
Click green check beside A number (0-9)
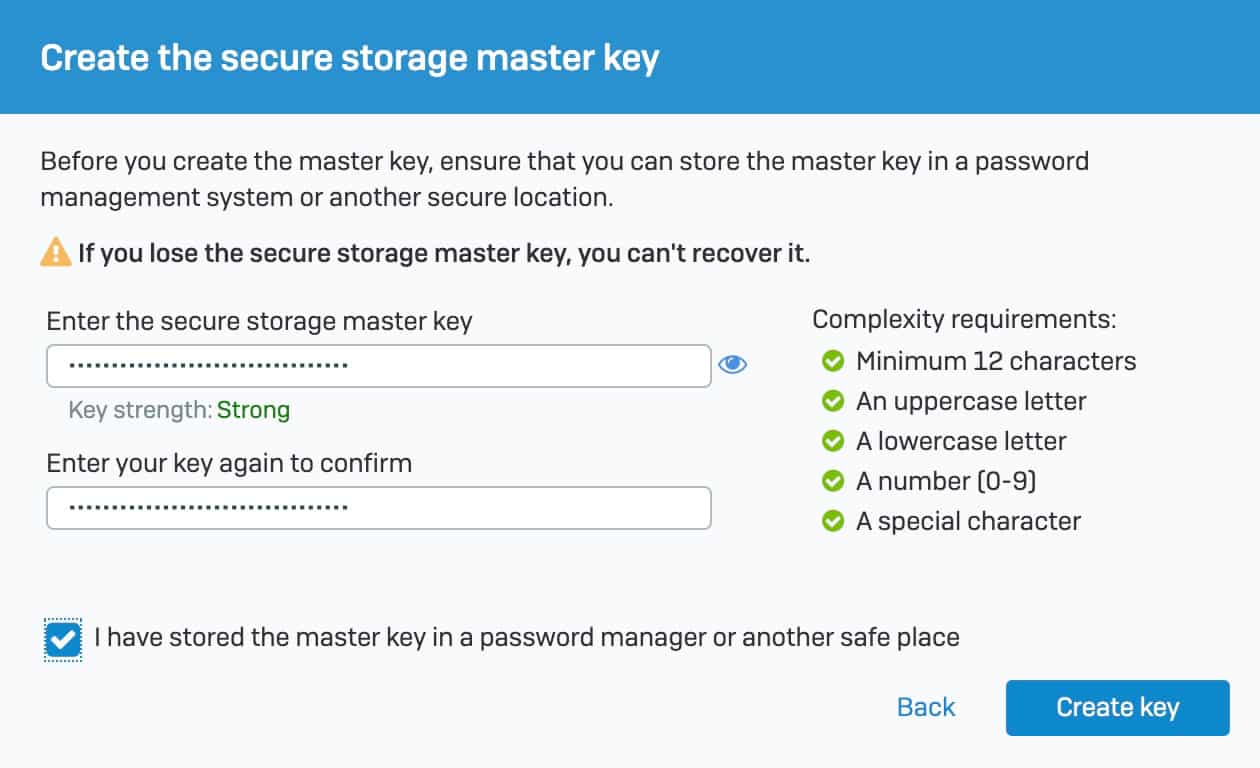point(832,481)
